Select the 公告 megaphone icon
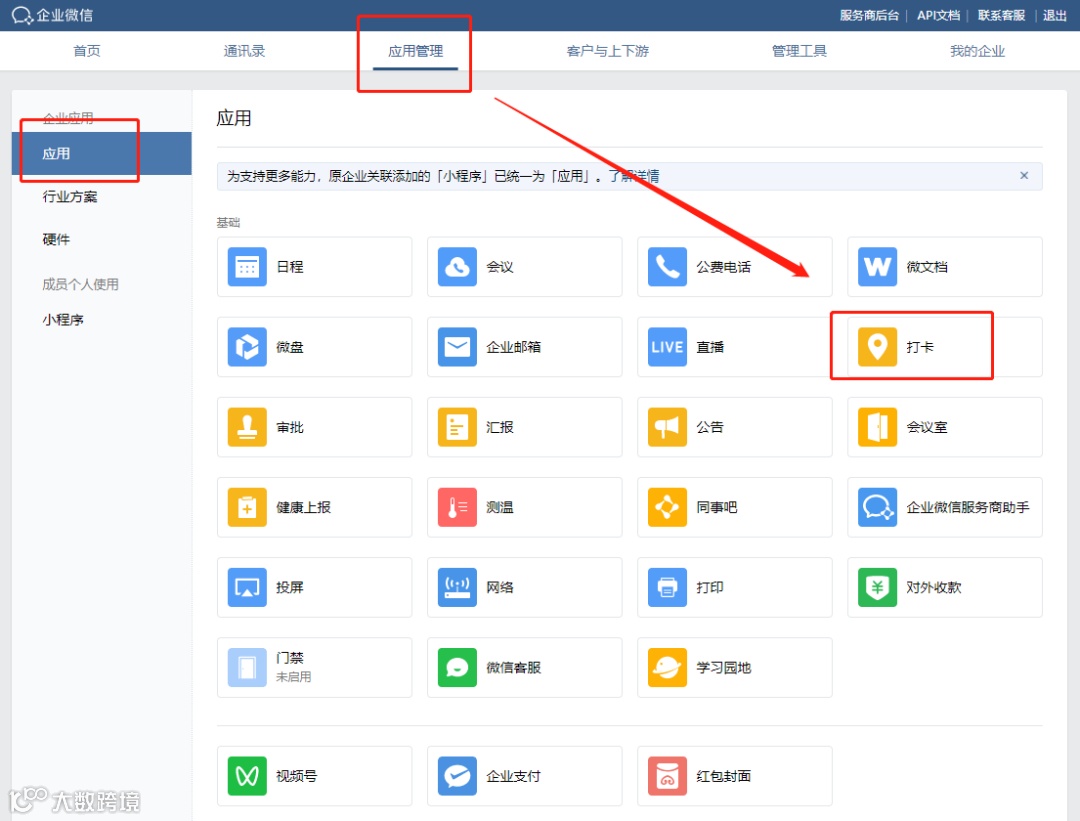This screenshot has height=821, width=1080. click(667, 427)
